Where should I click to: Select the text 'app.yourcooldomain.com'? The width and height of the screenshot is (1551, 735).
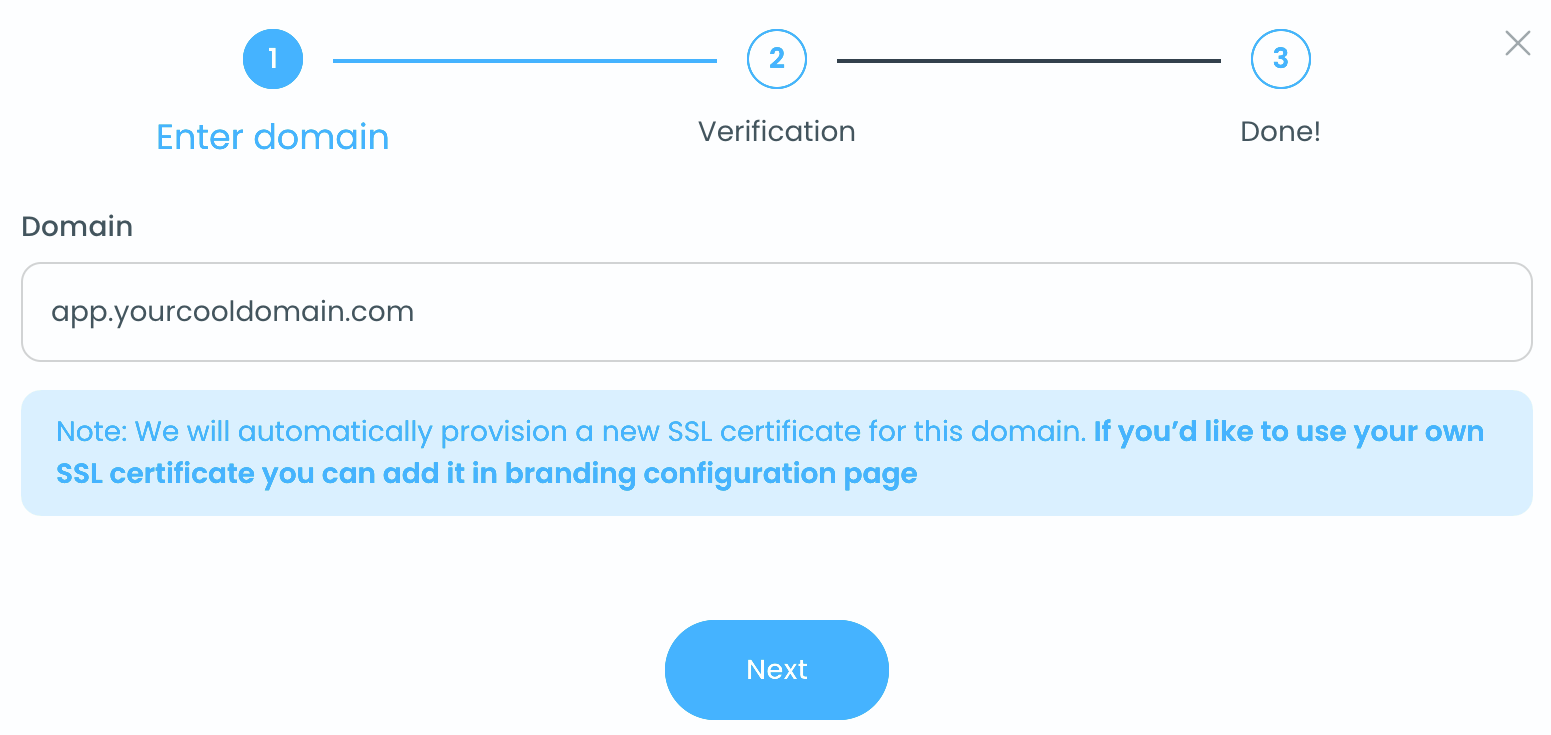click(x=232, y=311)
